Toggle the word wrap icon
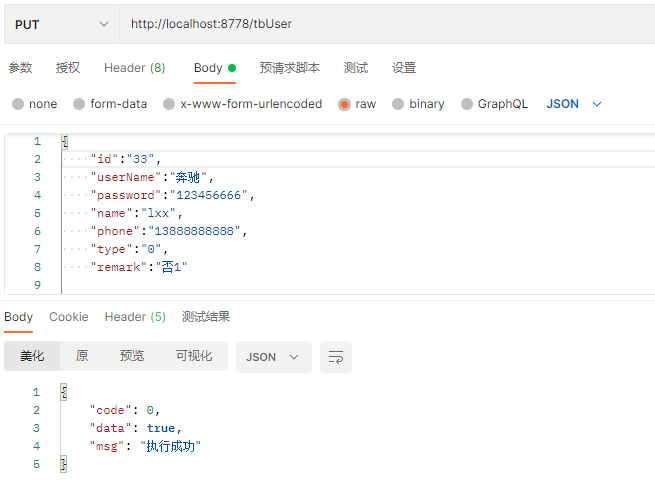The image size is (655, 491). [336, 357]
